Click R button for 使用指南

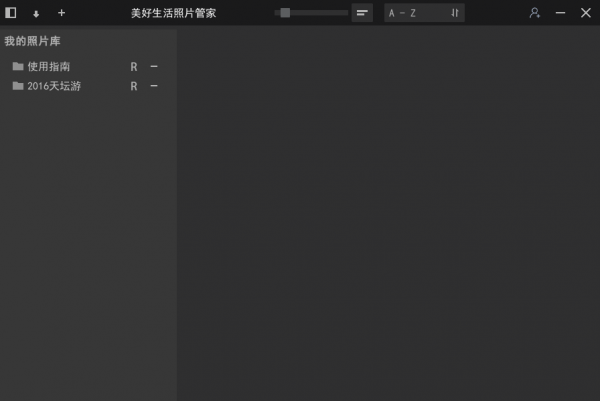pyautogui.click(x=134, y=67)
